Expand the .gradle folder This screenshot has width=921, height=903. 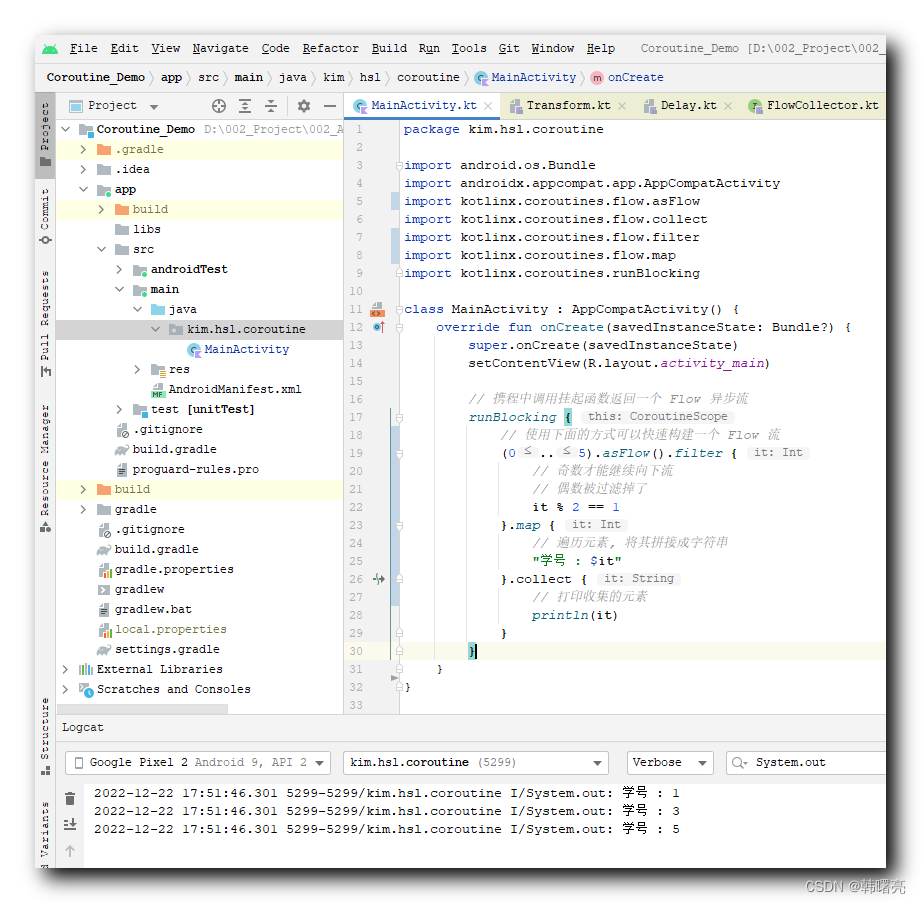coord(83,150)
